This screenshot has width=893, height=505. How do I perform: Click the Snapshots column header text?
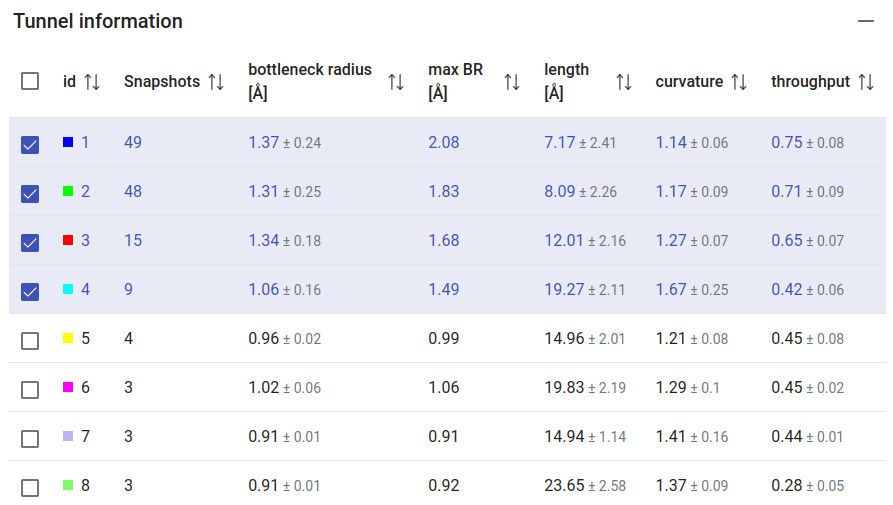[161, 82]
